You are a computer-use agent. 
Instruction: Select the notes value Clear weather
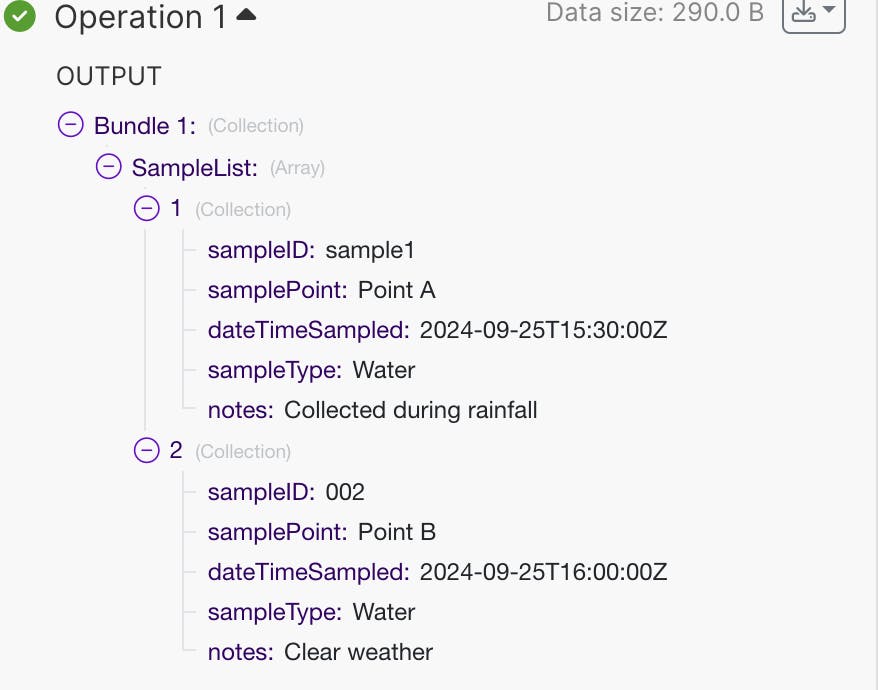[358, 652]
